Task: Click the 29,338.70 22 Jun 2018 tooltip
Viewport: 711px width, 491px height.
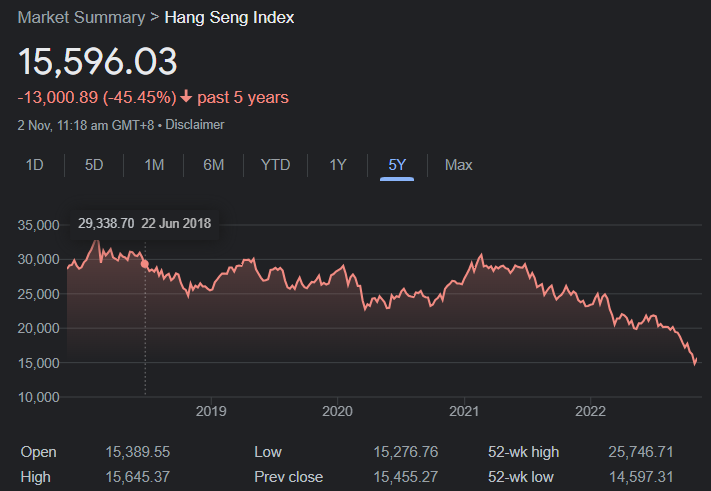Action: (144, 224)
